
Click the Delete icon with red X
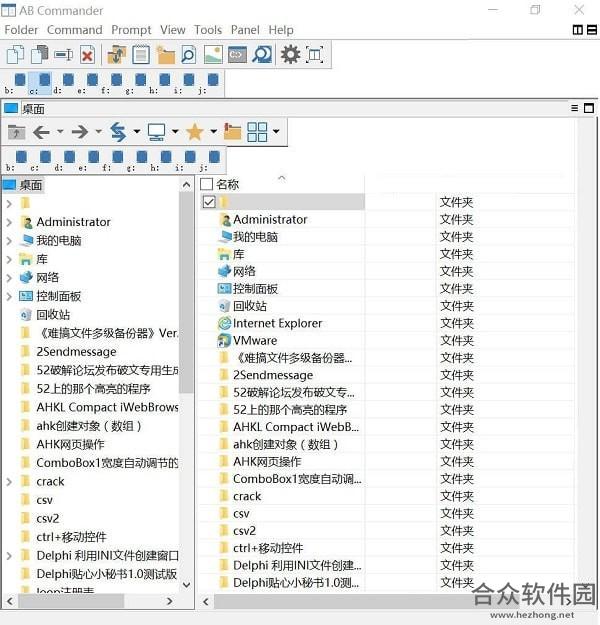point(87,55)
